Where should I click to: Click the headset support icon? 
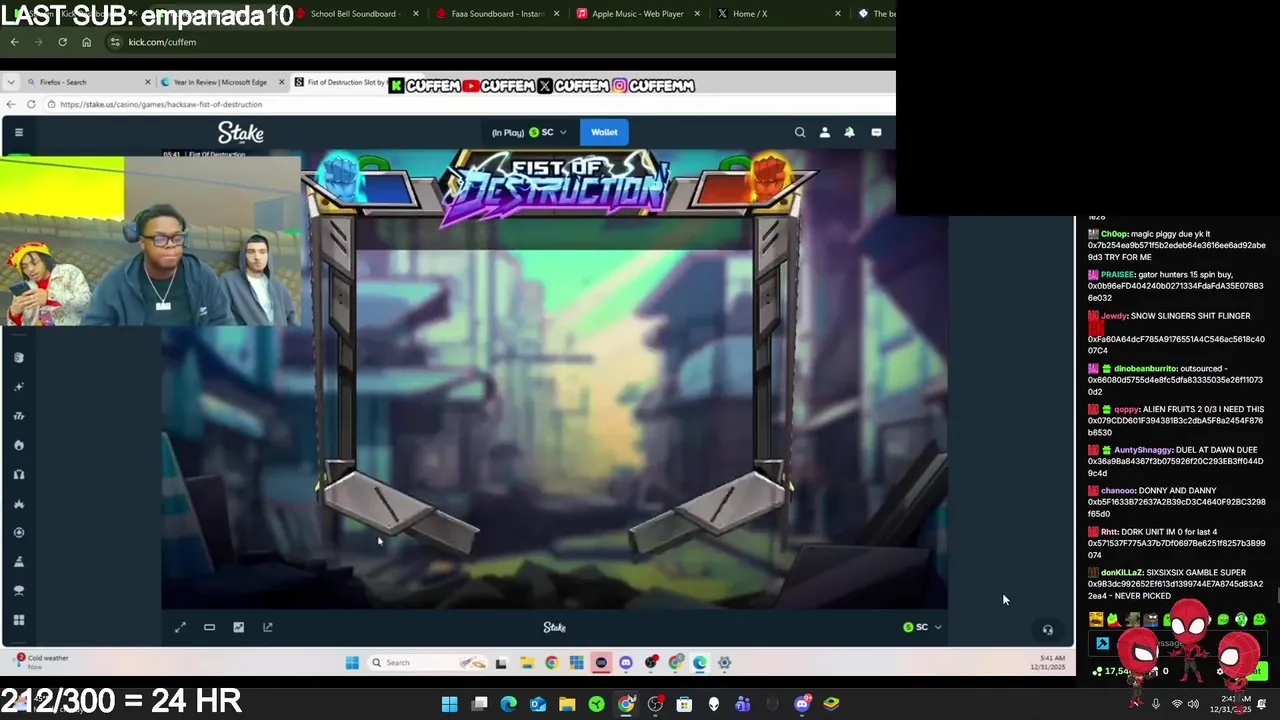[1047, 630]
